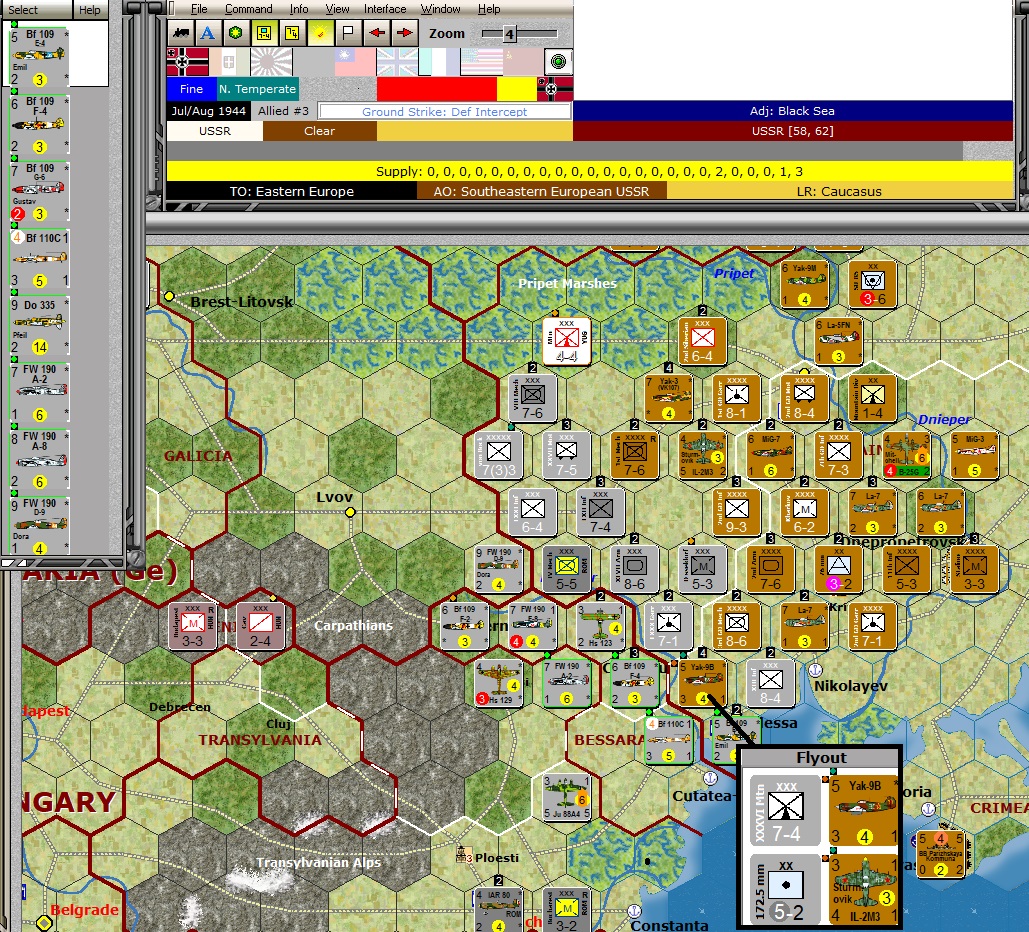Click the yellow Supply status line

[x=589, y=171]
